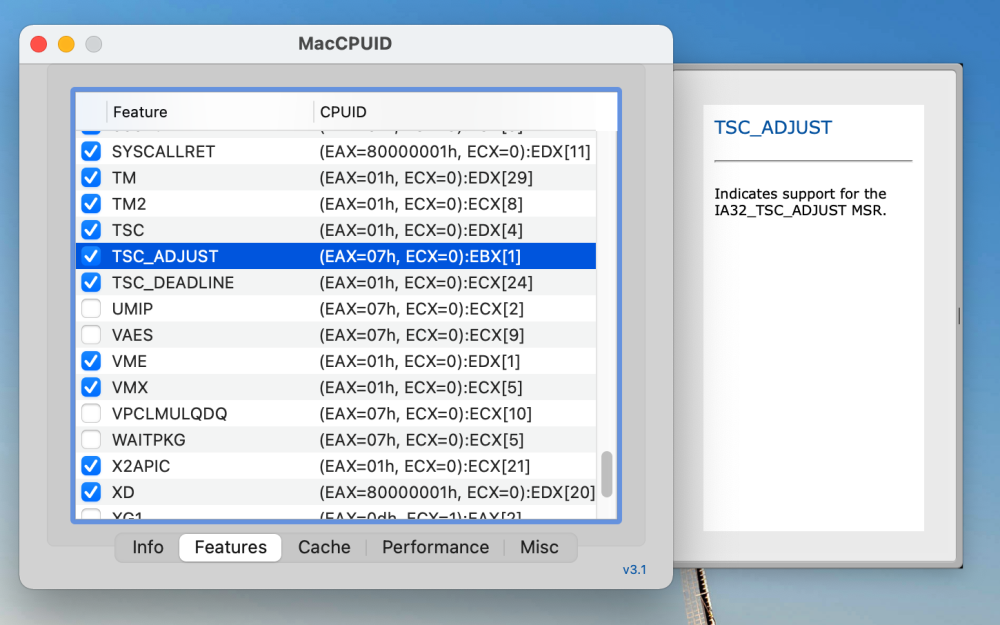Select the VMX feature name
This screenshot has width=1000, height=625.
point(130,387)
